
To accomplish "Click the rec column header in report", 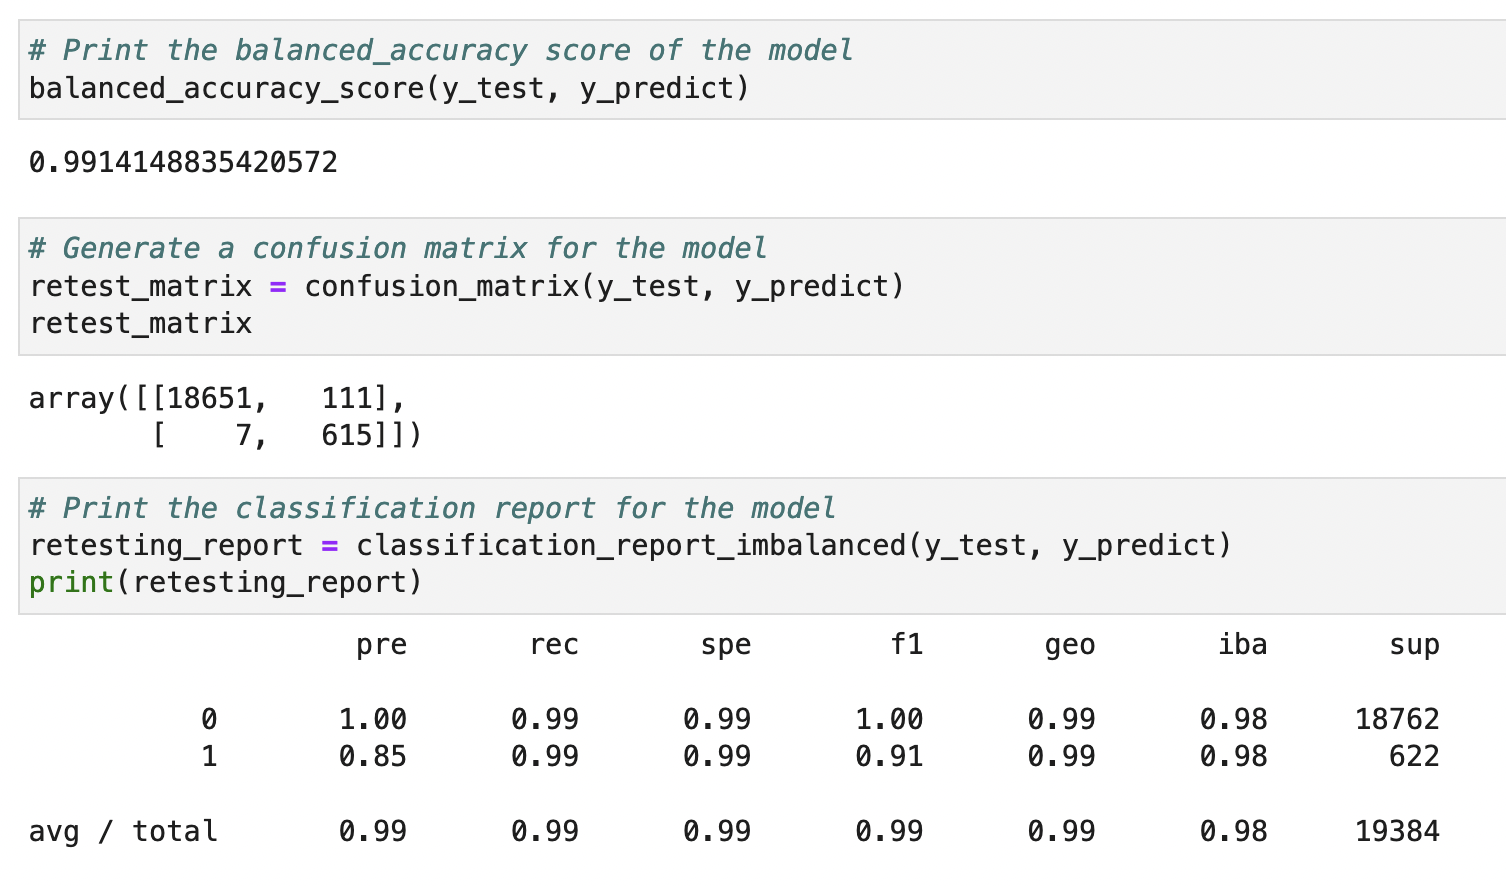I will pyautogui.click(x=554, y=645).
